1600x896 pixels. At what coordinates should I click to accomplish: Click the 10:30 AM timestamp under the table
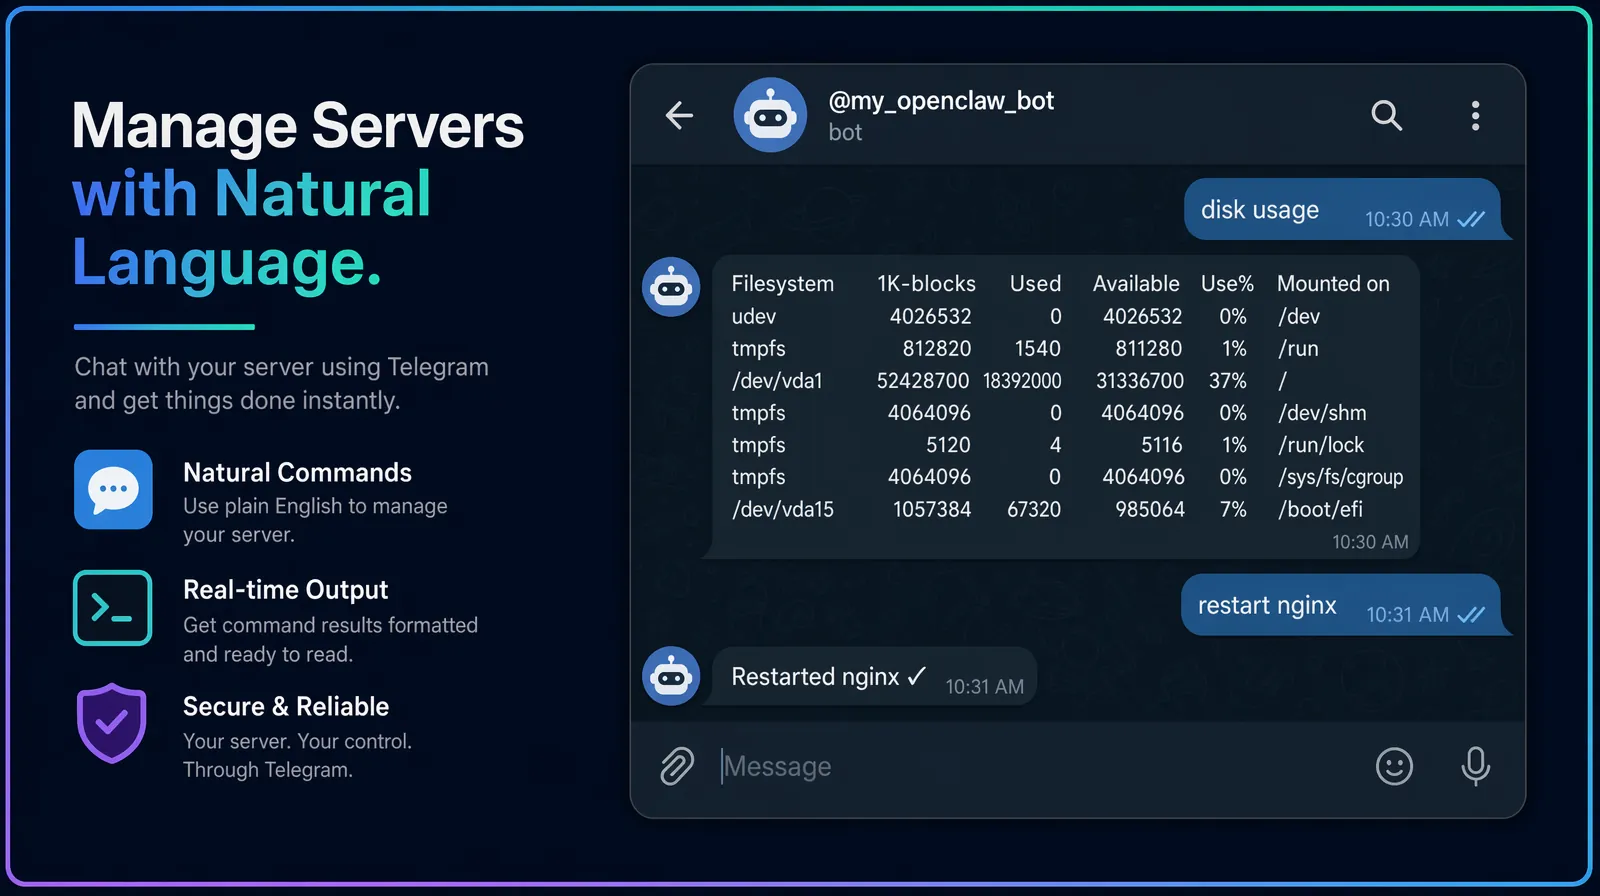[1370, 542]
